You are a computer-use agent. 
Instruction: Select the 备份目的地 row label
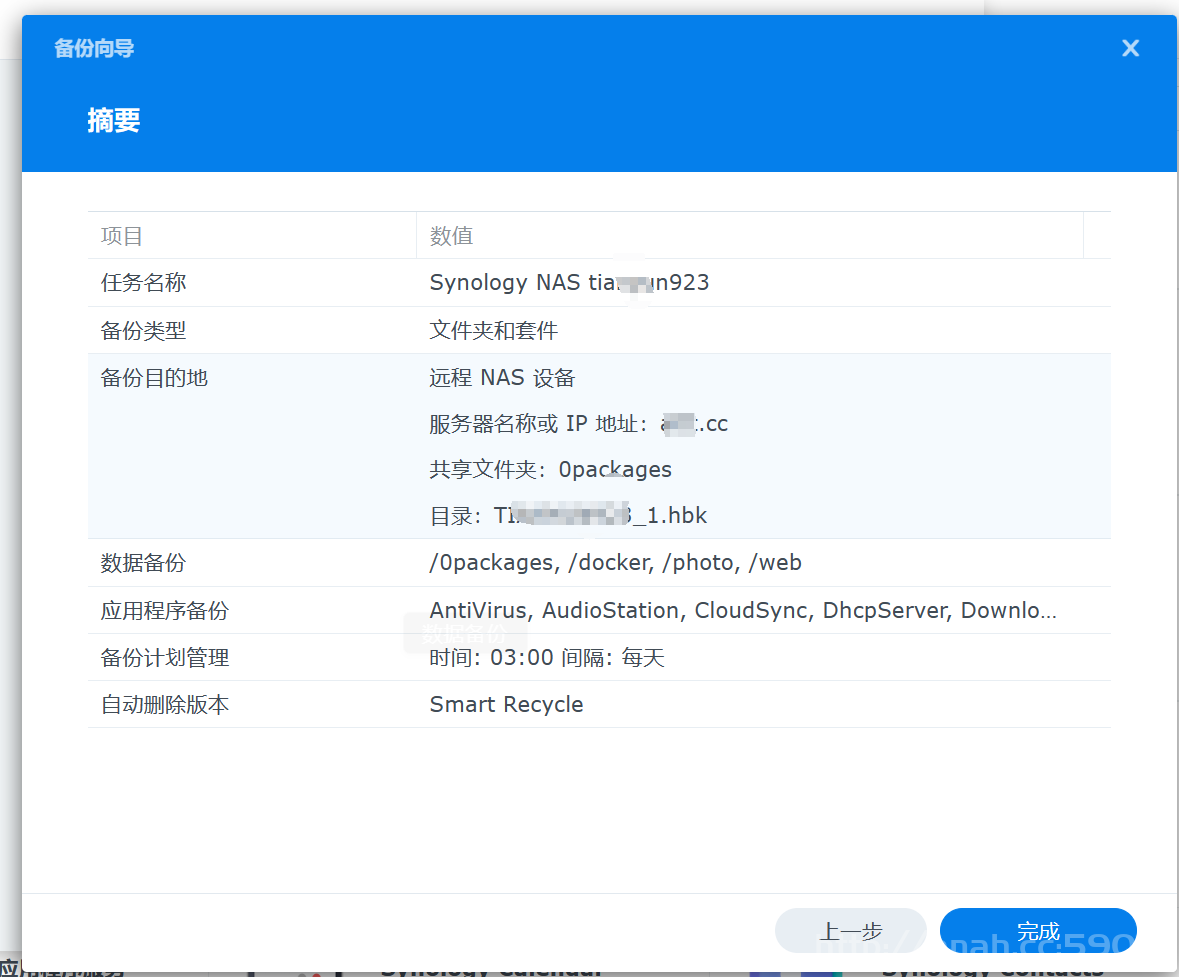coord(154,378)
